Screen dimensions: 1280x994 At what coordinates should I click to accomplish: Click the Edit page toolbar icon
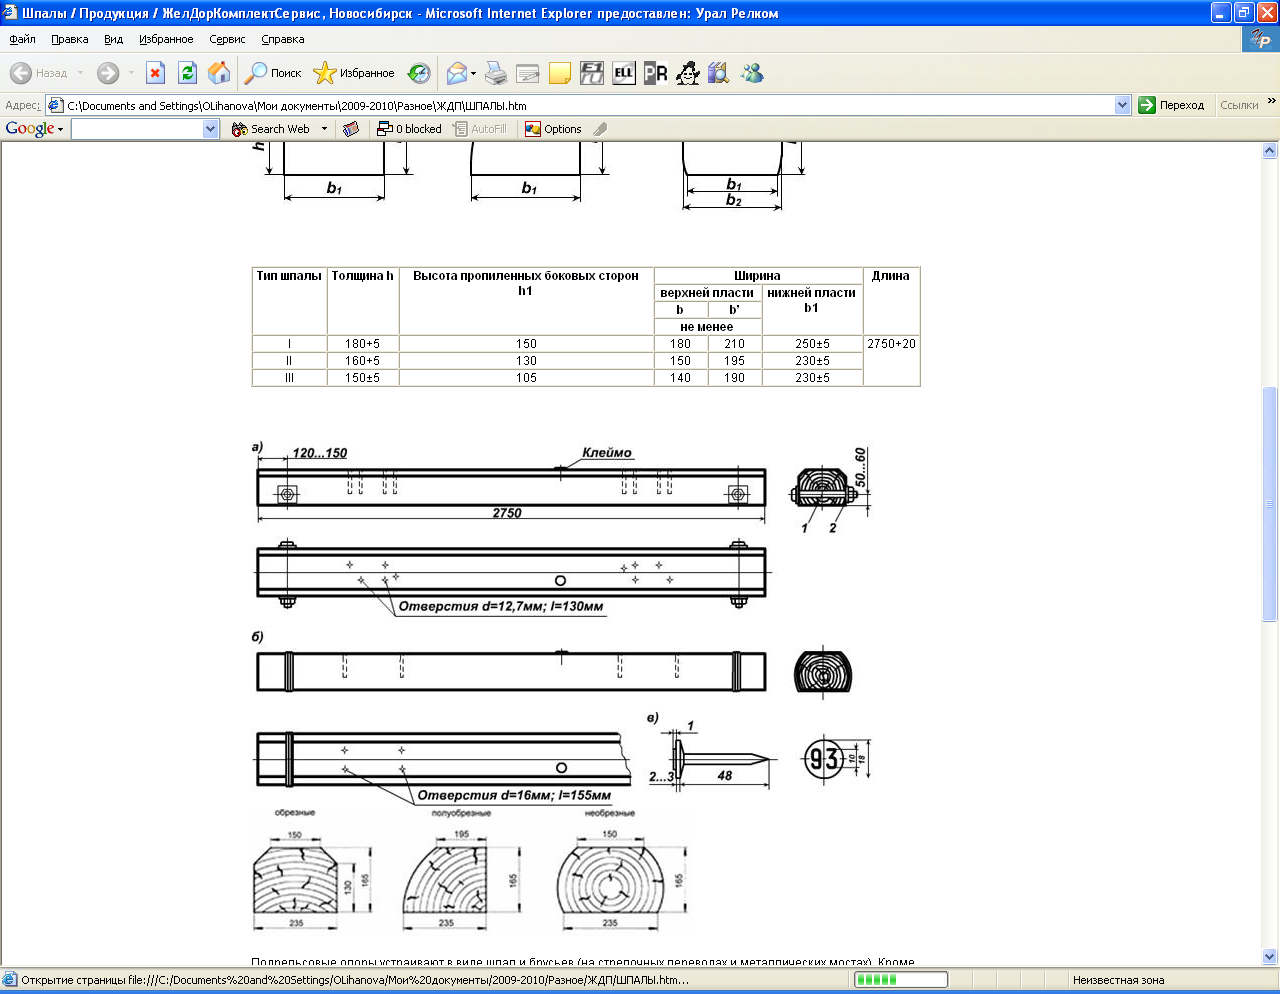pos(528,73)
